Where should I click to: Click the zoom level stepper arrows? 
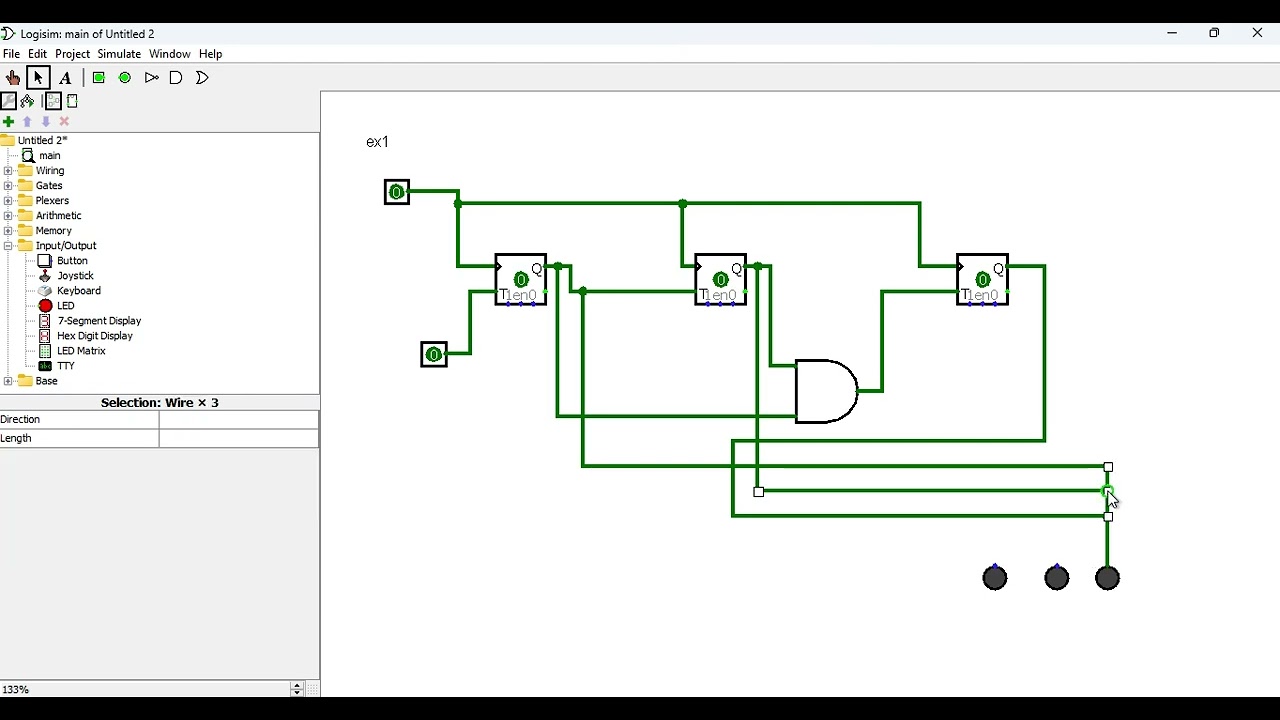click(x=297, y=689)
